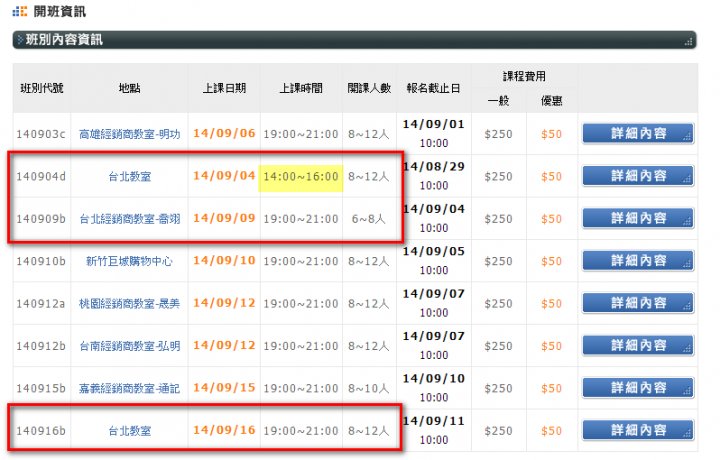This screenshot has height=460, width=720.
Task: Click 優惠 fee sub-header
Action: (x=551, y=101)
